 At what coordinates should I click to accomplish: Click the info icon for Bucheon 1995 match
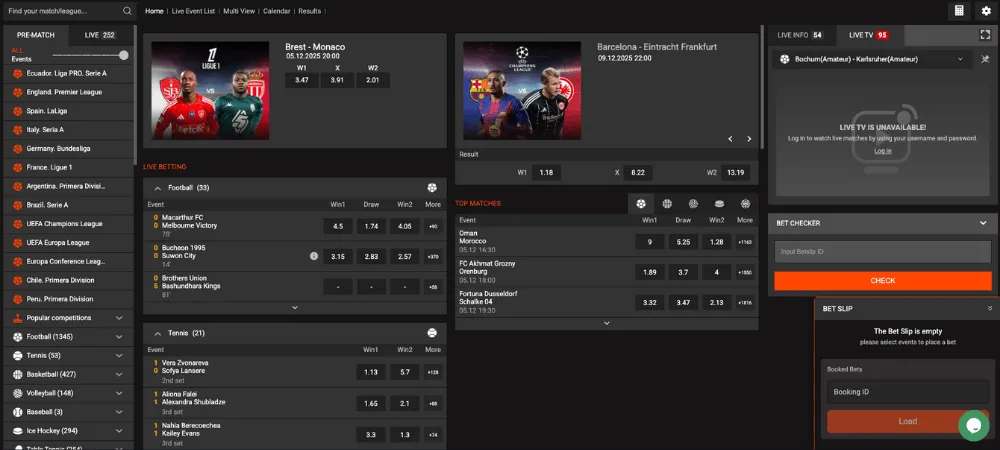click(314, 256)
